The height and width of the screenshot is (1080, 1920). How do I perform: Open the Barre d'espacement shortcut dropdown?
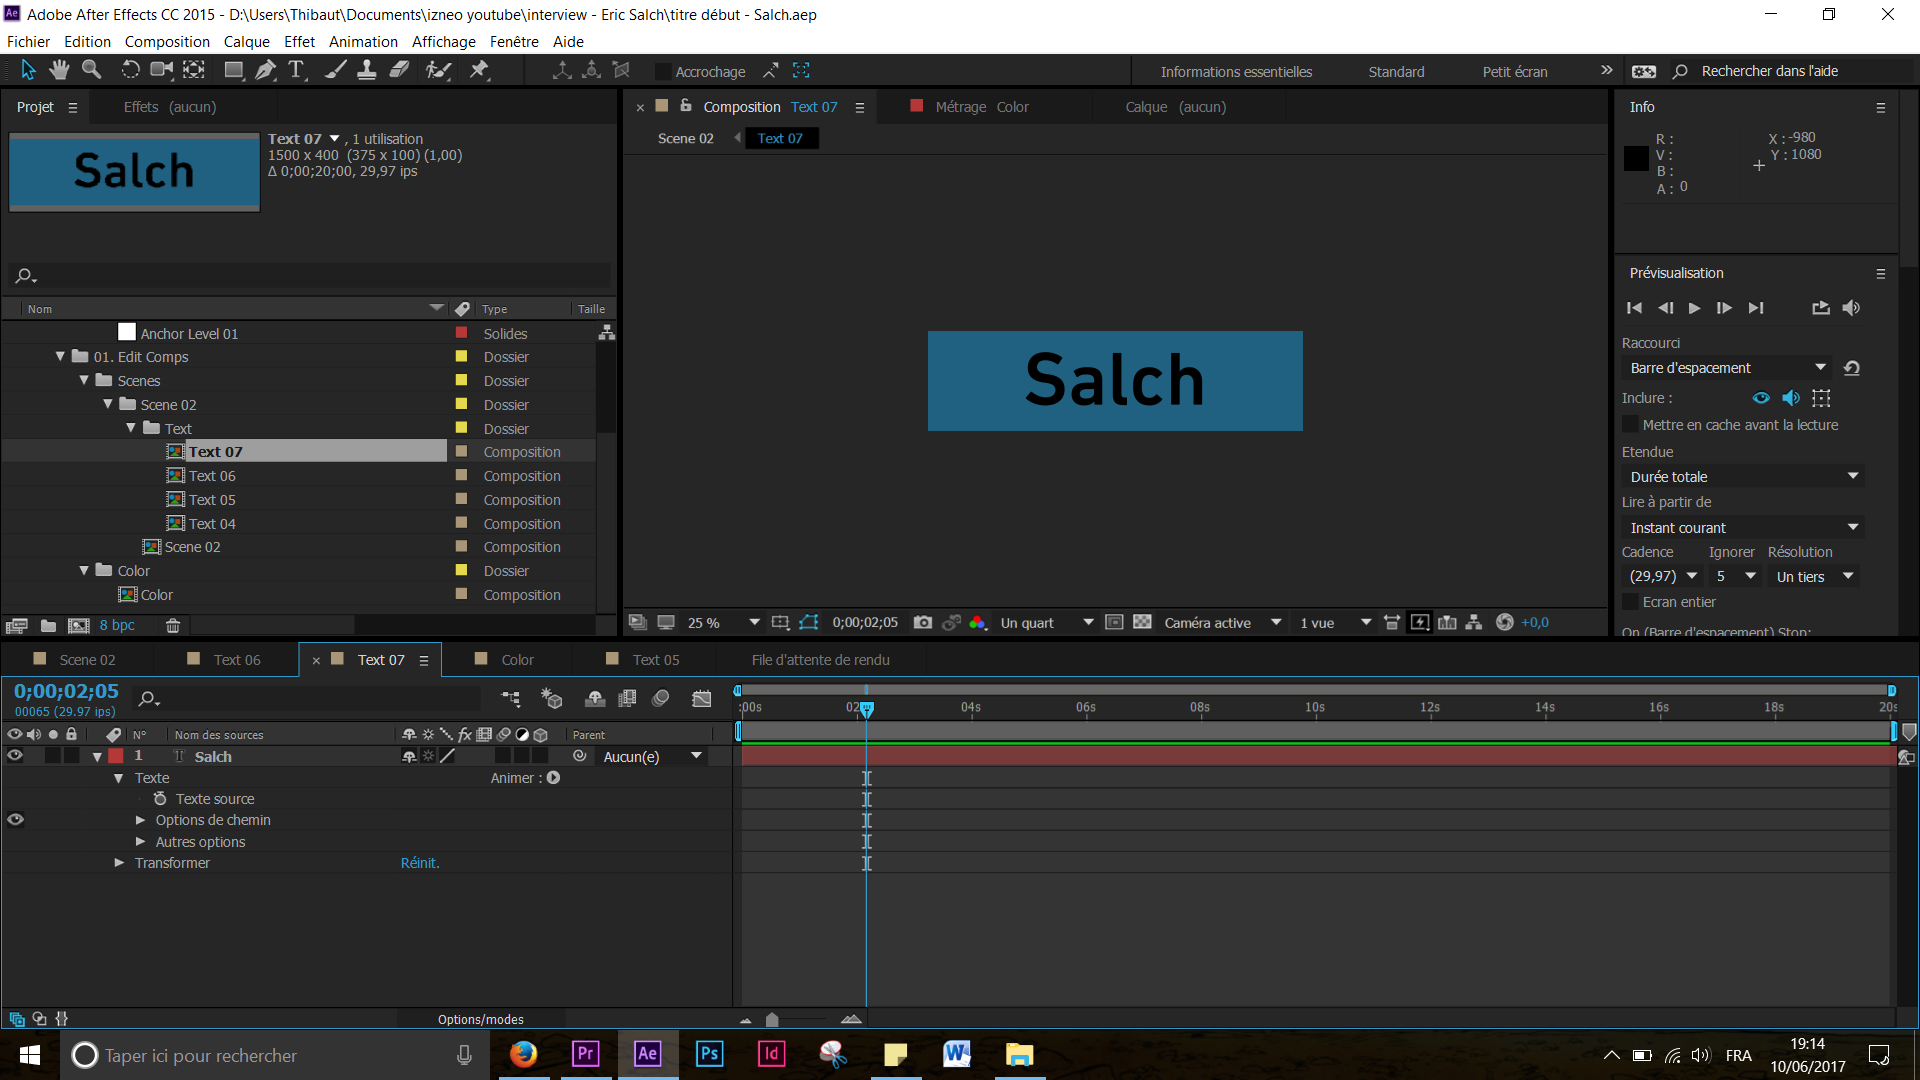click(x=1729, y=368)
